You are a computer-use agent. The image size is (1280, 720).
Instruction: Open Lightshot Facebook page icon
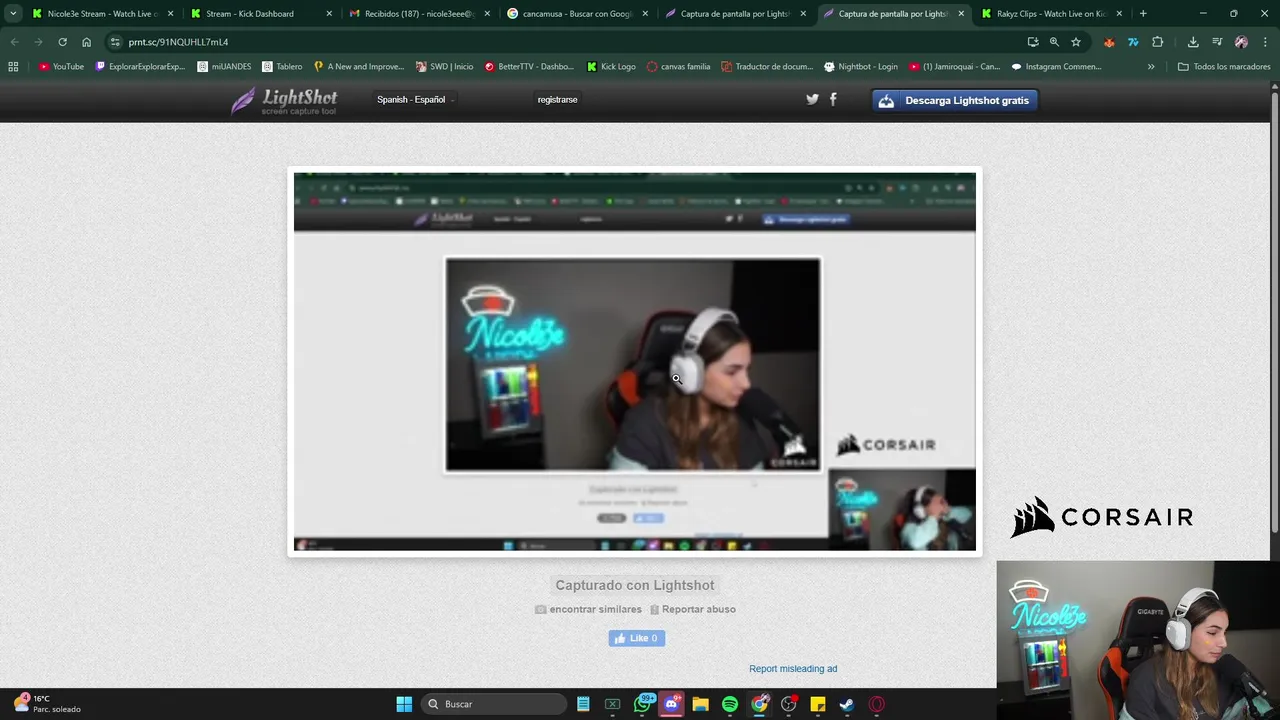click(833, 99)
